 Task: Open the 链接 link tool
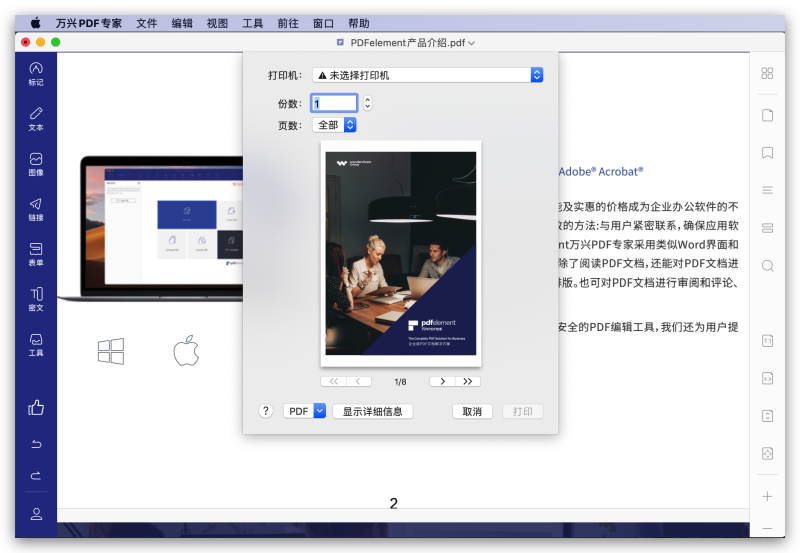[36, 209]
